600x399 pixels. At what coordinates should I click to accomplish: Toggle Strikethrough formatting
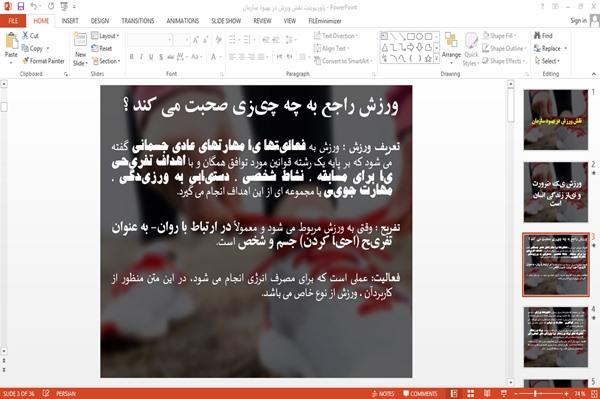click(x=171, y=57)
